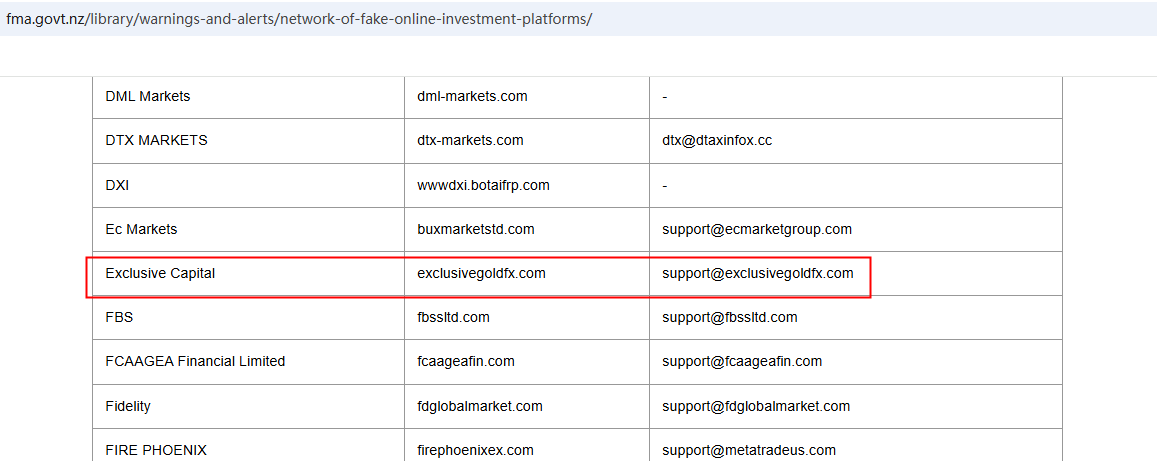The height and width of the screenshot is (461, 1157).
Task: Select the fbssltd.com domain cell
Action: pyautogui.click(x=527, y=317)
